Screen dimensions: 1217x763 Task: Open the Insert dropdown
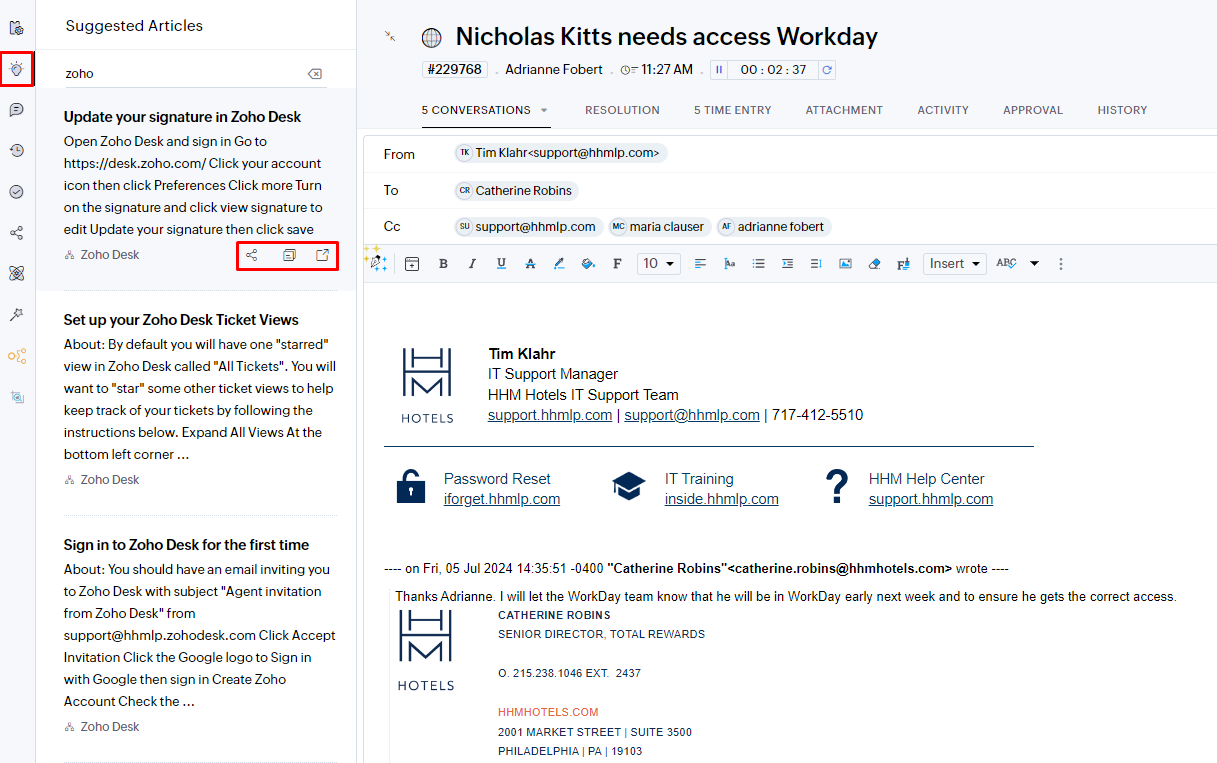coord(954,264)
